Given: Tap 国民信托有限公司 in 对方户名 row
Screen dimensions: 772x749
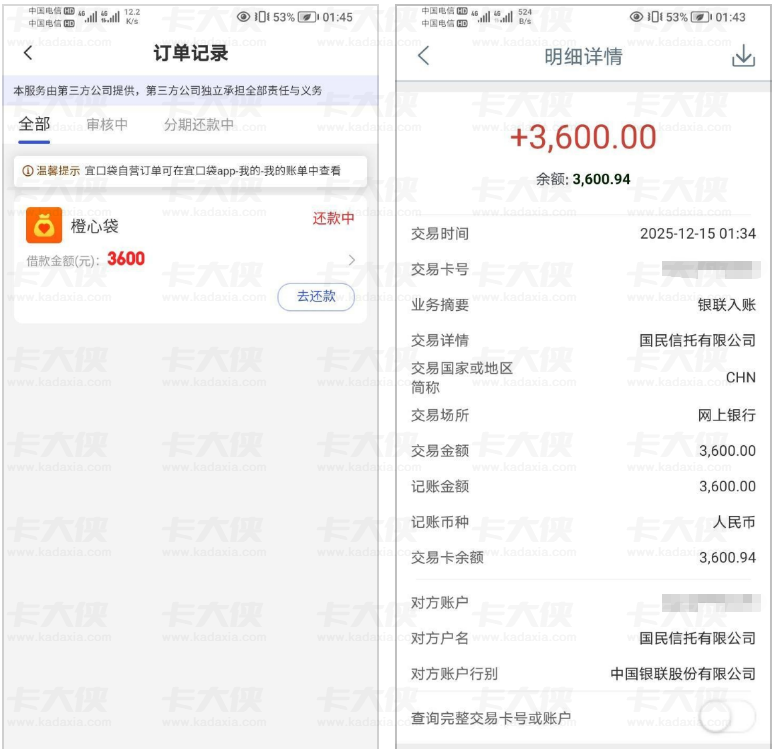Looking at the screenshot, I should 698,638.
